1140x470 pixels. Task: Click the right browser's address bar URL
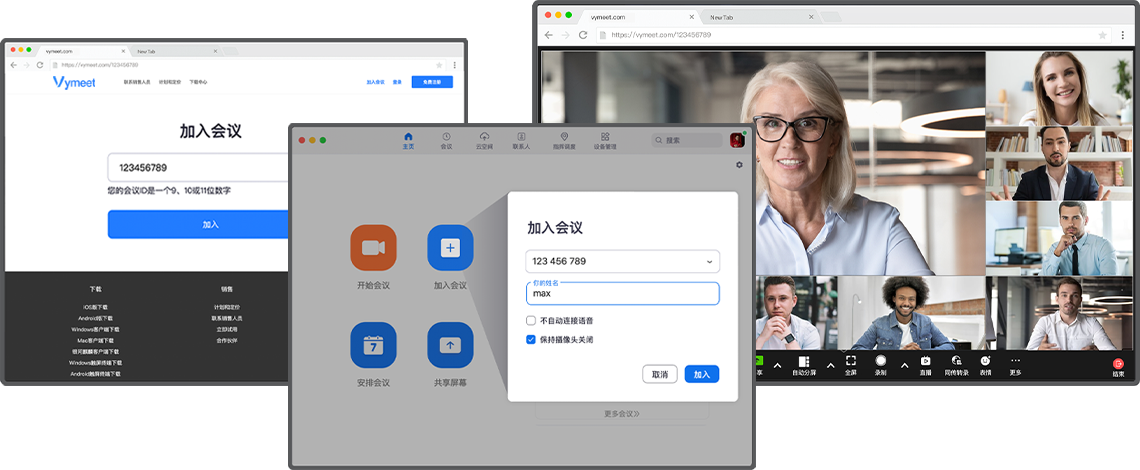(x=661, y=35)
